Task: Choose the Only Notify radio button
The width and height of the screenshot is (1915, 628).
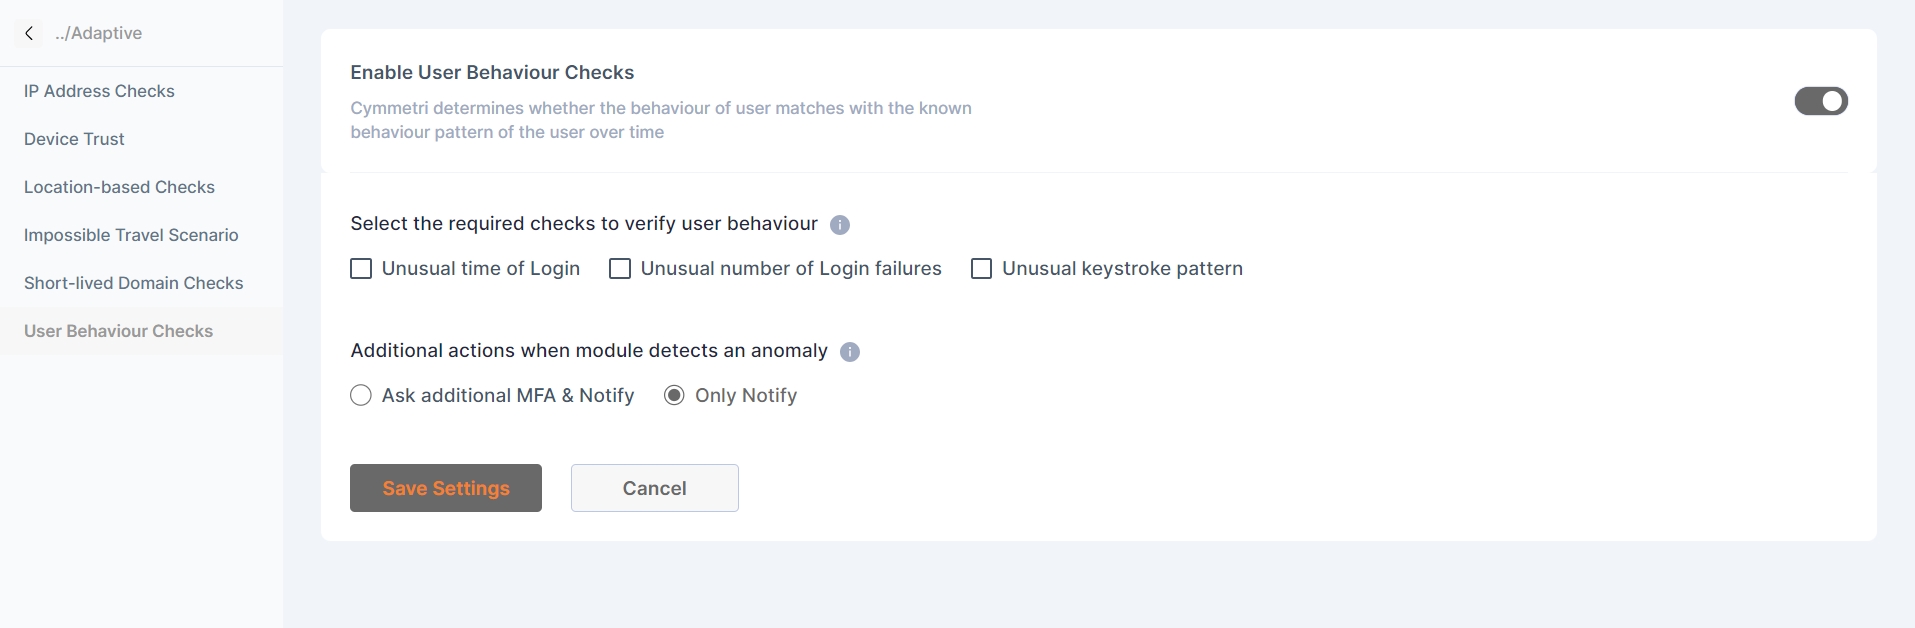Action: point(675,396)
